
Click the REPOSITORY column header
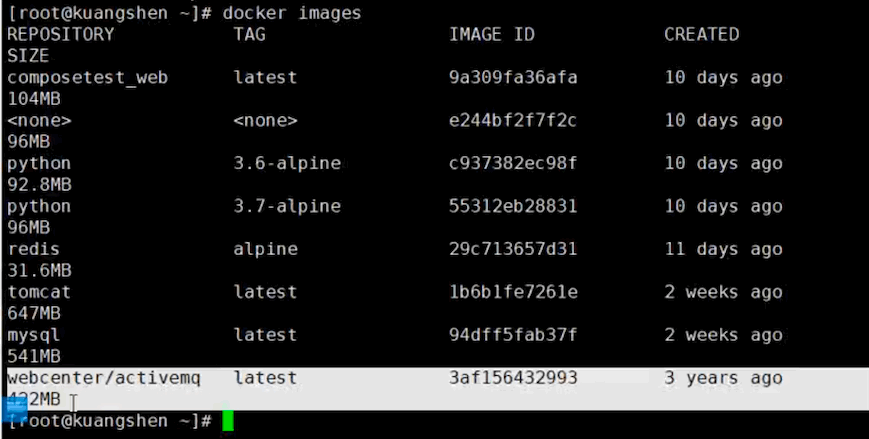tap(60, 34)
